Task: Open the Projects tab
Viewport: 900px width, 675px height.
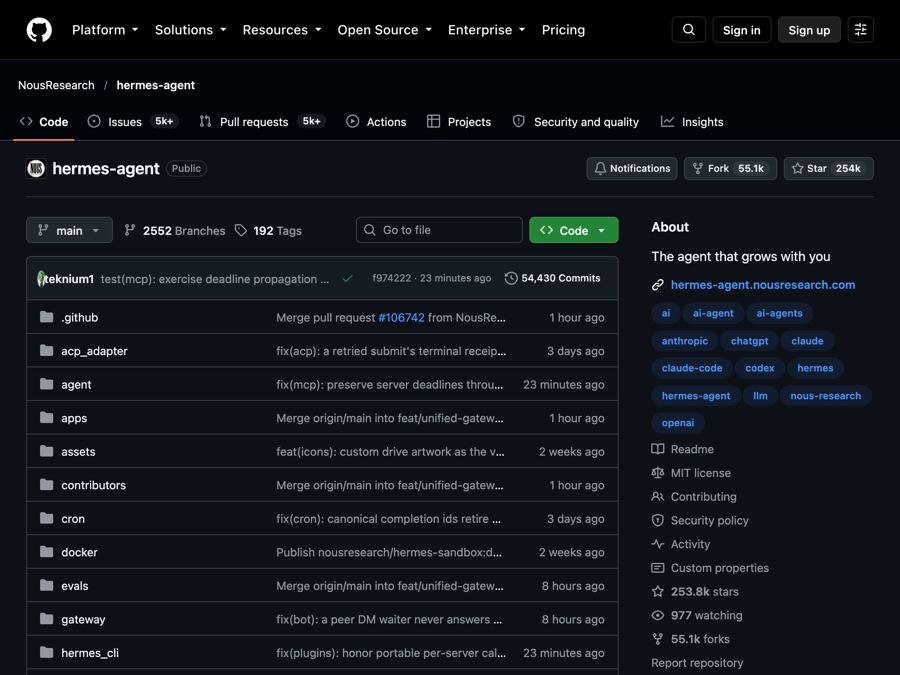Action: pos(459,122)
